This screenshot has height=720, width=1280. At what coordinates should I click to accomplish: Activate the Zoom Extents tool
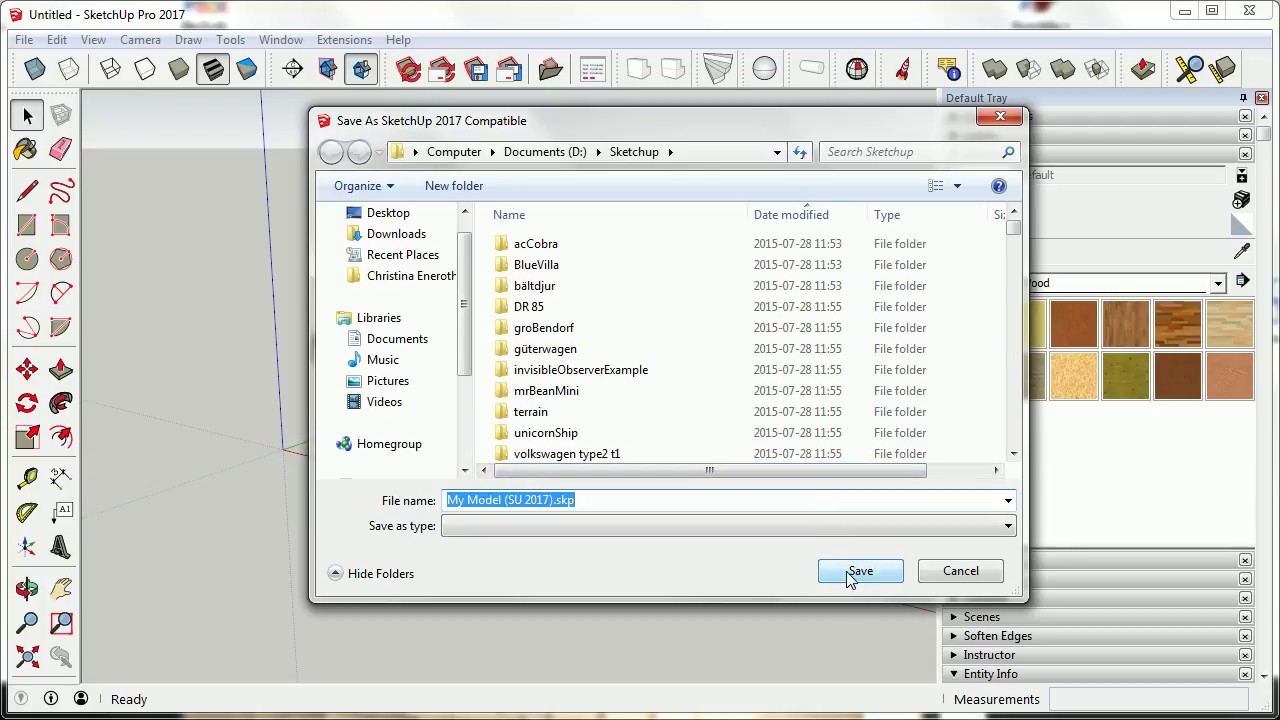pos(27,656)
